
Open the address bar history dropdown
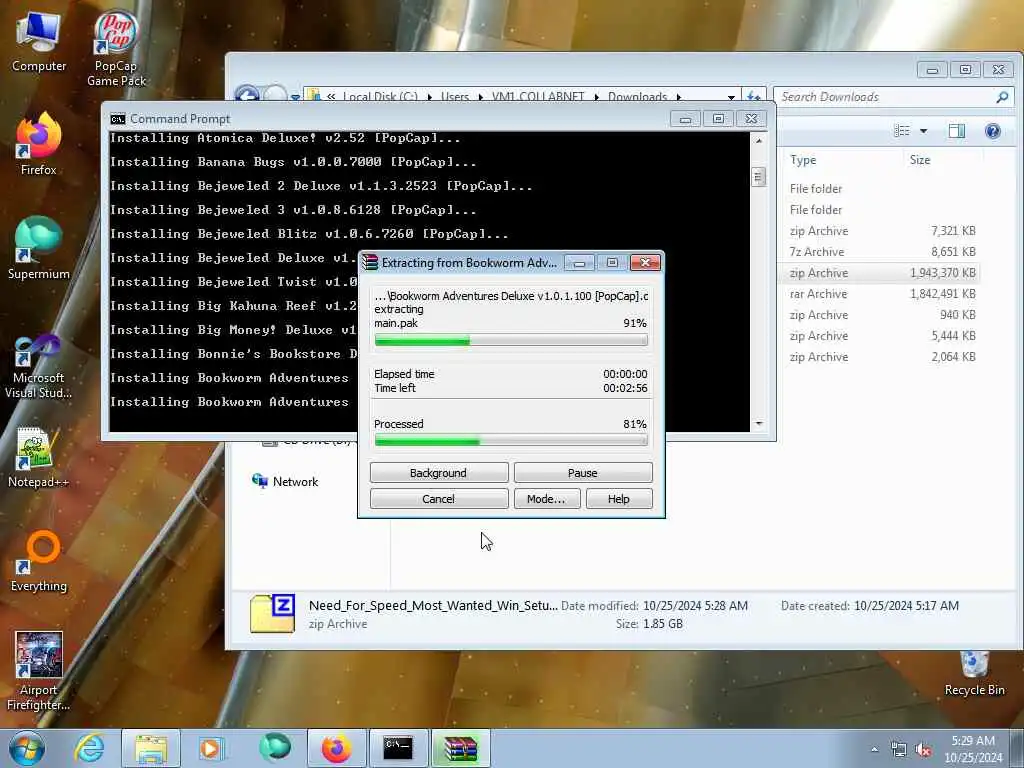coord(731,97)
